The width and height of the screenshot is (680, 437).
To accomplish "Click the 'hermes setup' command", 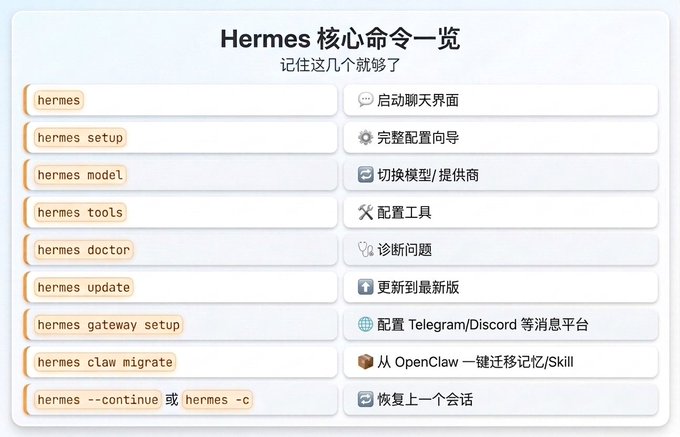I will tap(80, 138).
